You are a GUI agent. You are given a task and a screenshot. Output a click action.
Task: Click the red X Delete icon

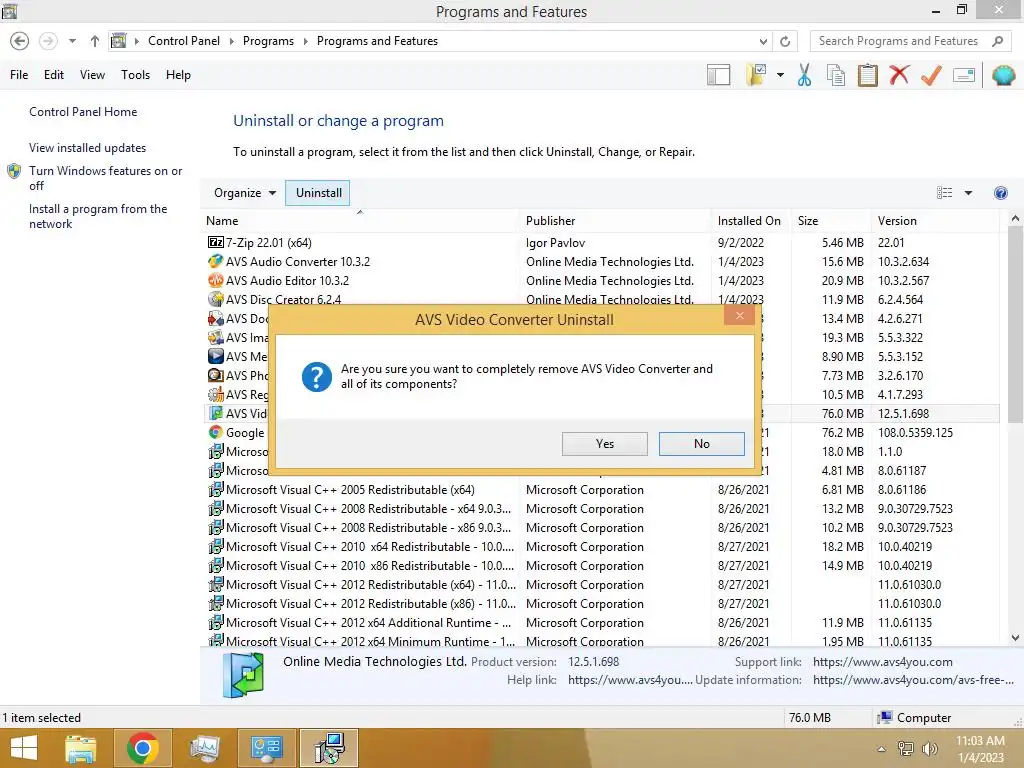coord(899,74)
